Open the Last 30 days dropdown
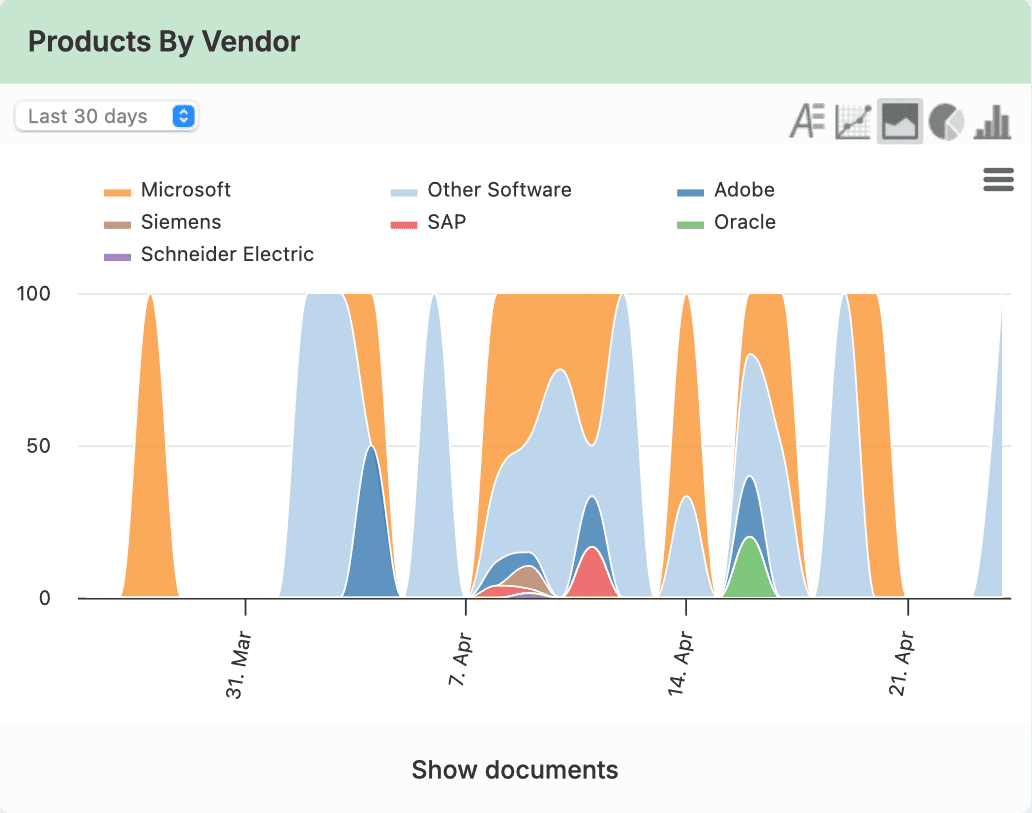The image size is (1032, 813). point(106,117)
